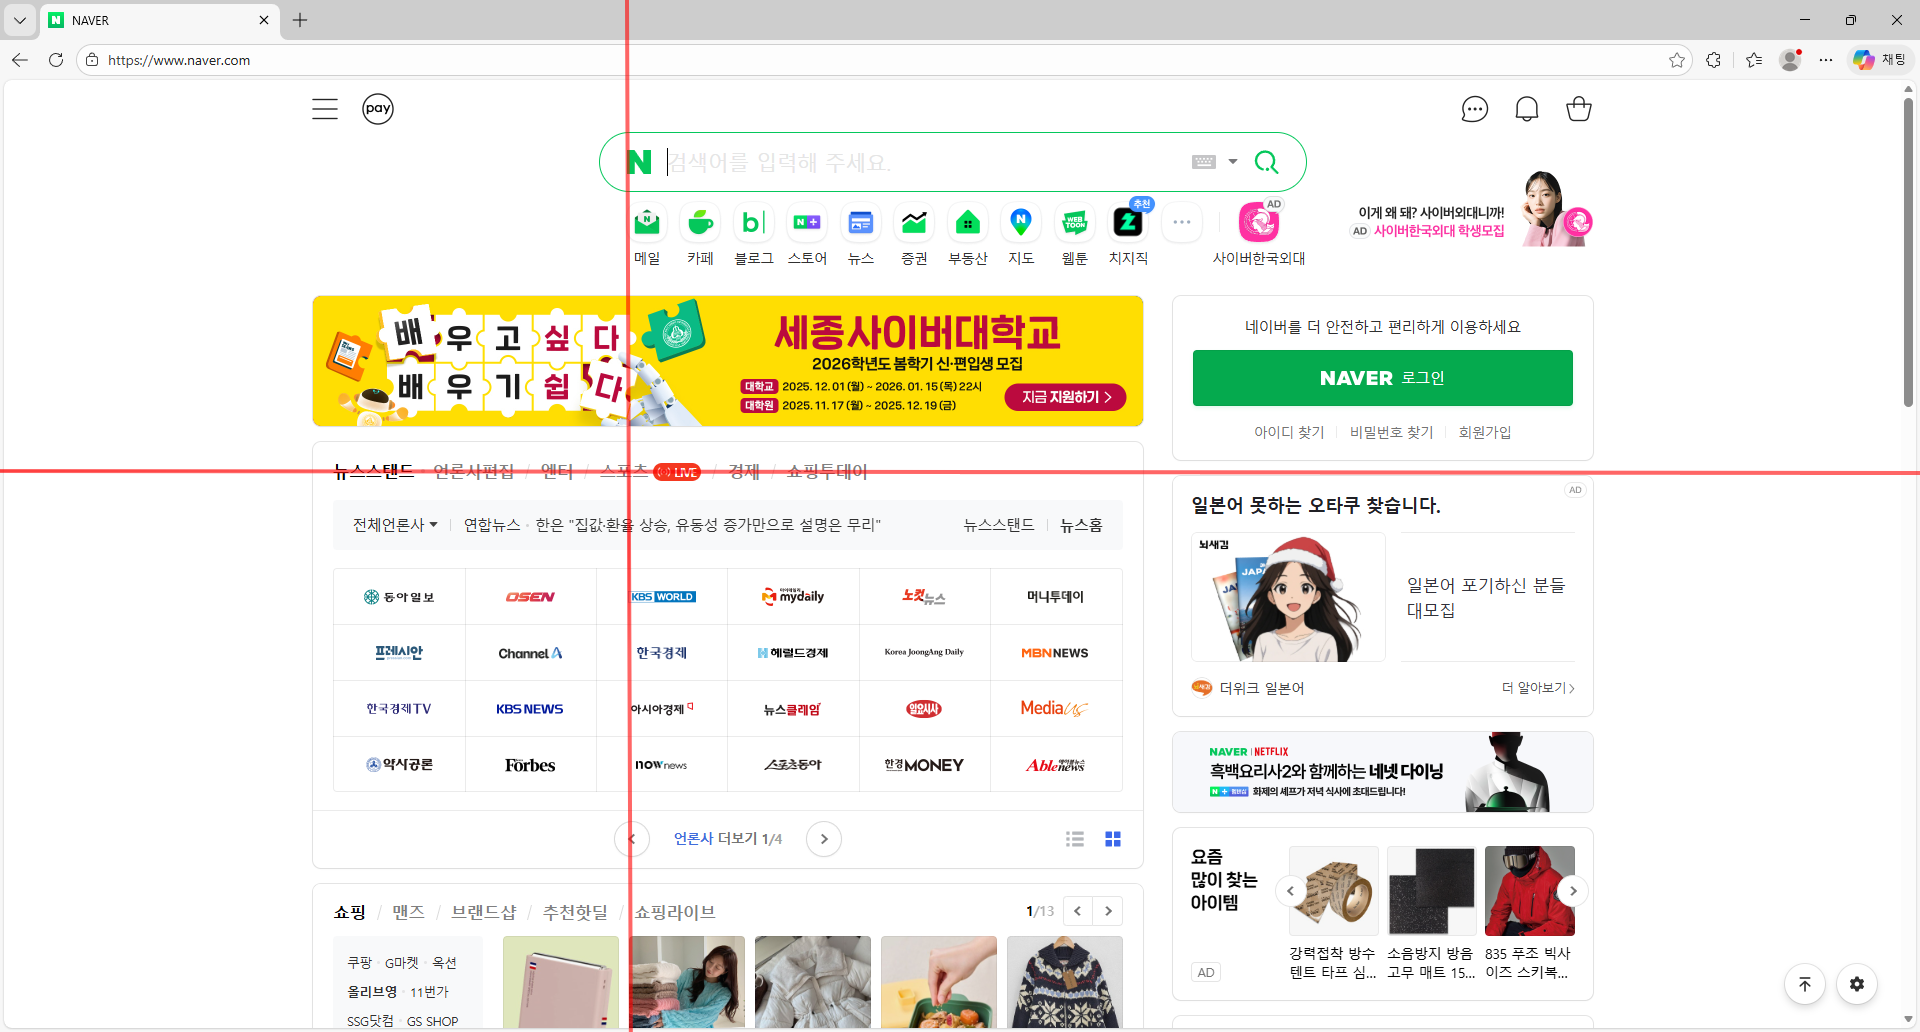Click the green NAVER 로그인 button
Viewport: 1920px width, 1032px height.
point(1383,378)
